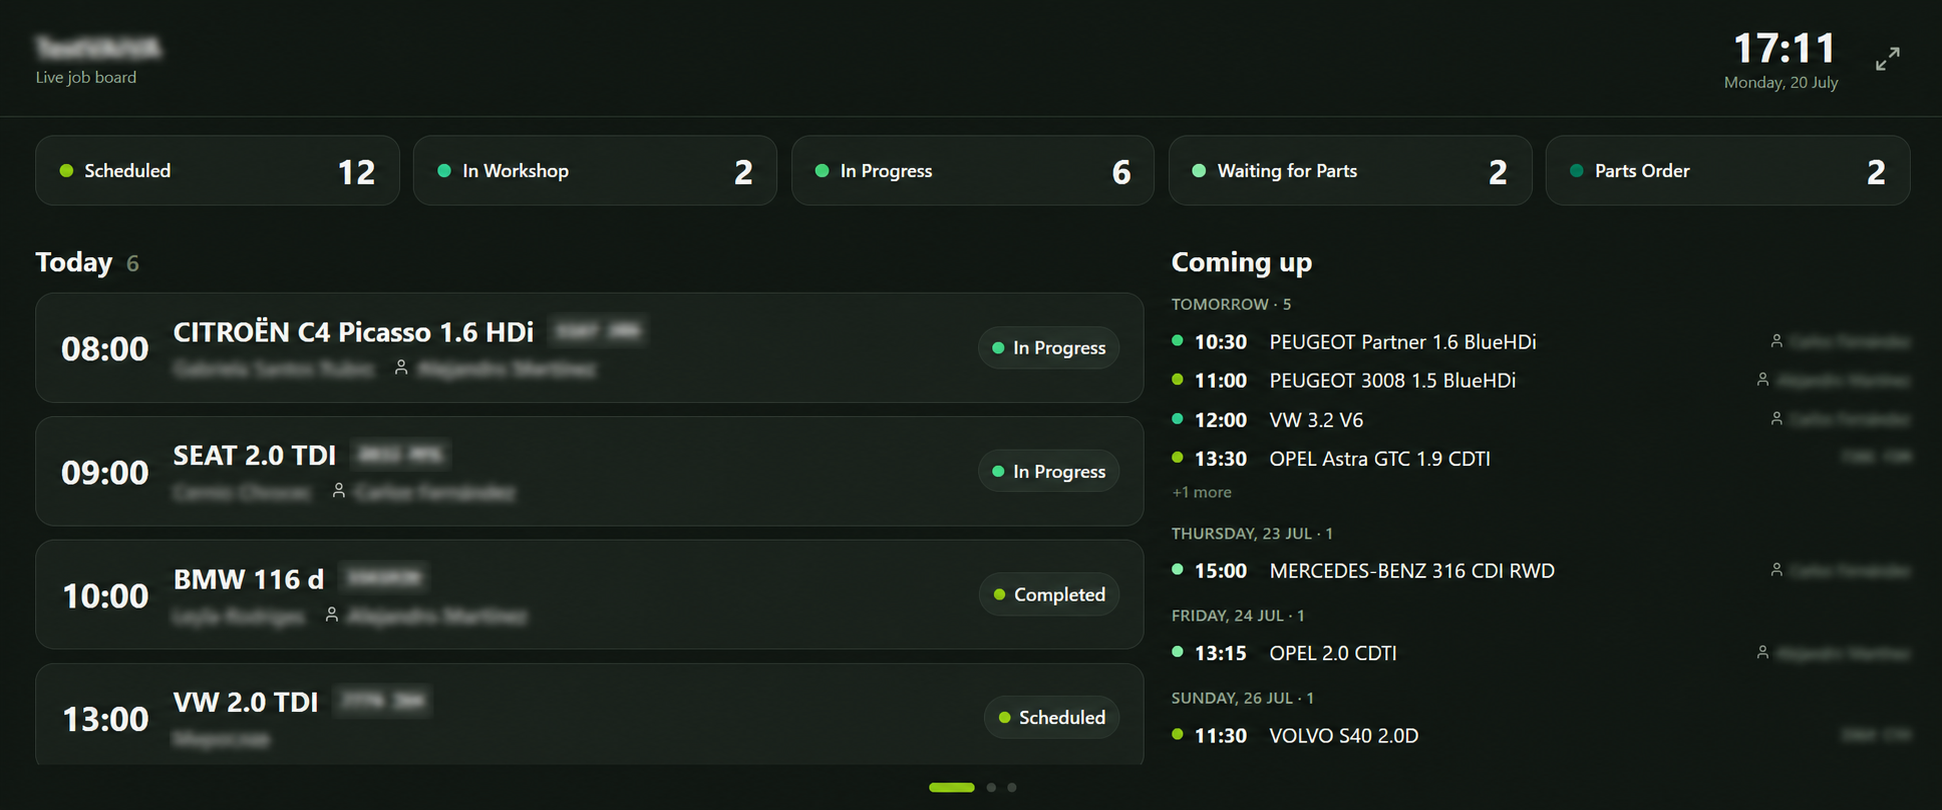1942x810 pixels.
Task: Select the PEUGEOT 3008 1.5 BlueHDi entry
Action: [x=1541, y=381]
